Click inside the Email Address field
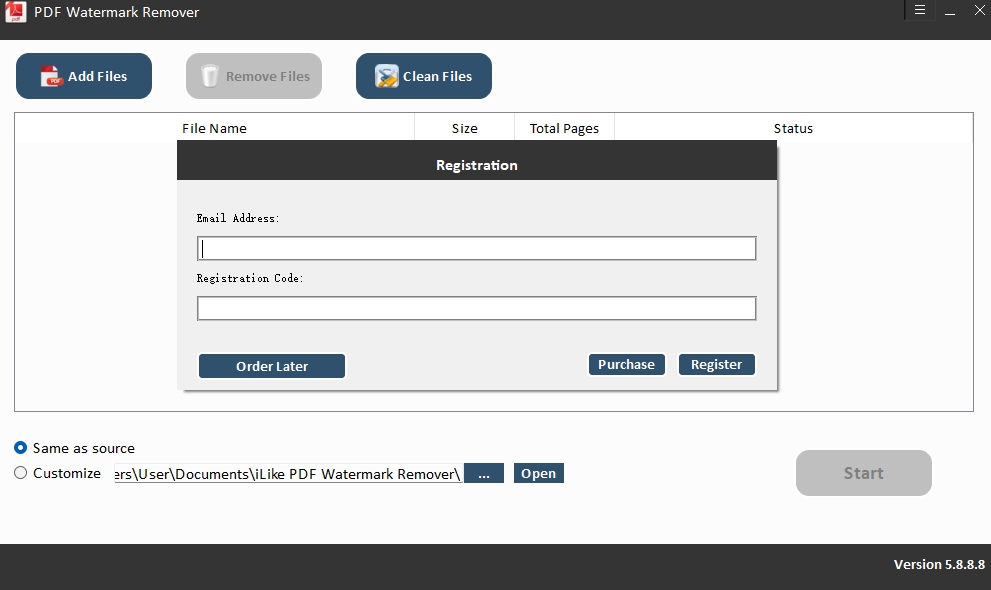The height and width of the screenshot is (590, 991). point(477,248)
